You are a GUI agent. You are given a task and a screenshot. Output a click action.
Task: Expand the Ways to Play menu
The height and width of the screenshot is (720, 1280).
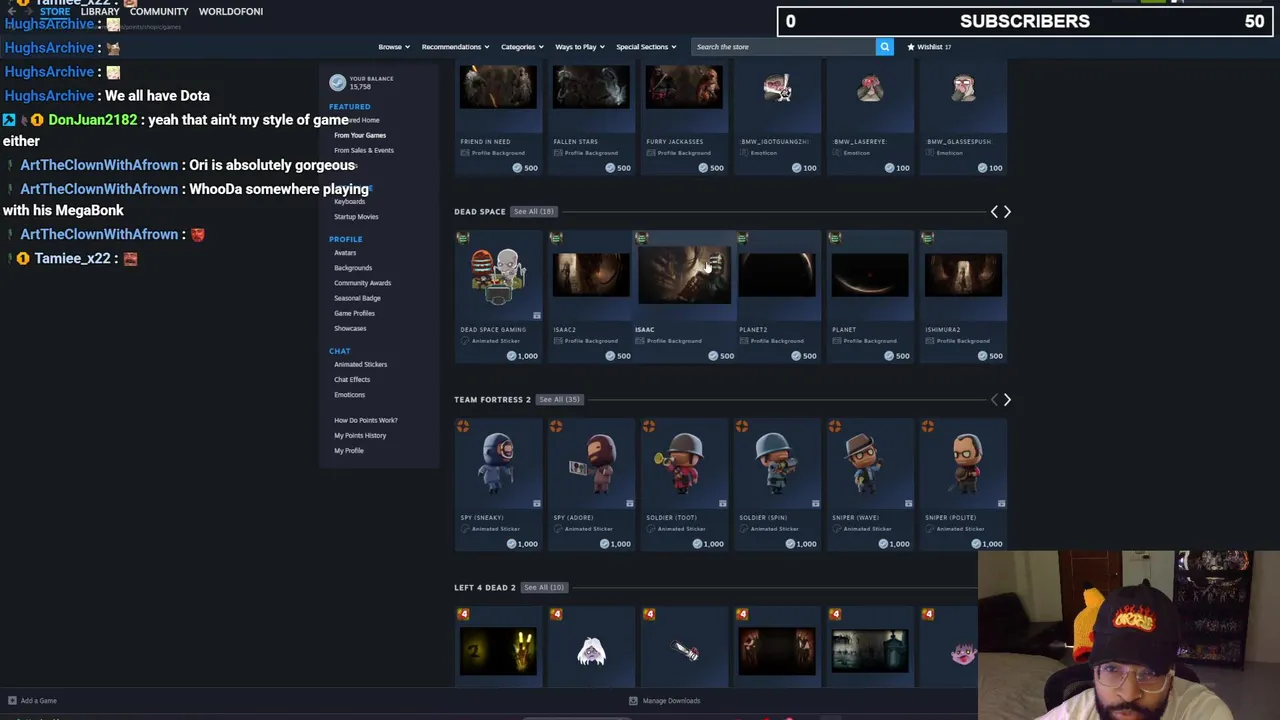point(579,47)
